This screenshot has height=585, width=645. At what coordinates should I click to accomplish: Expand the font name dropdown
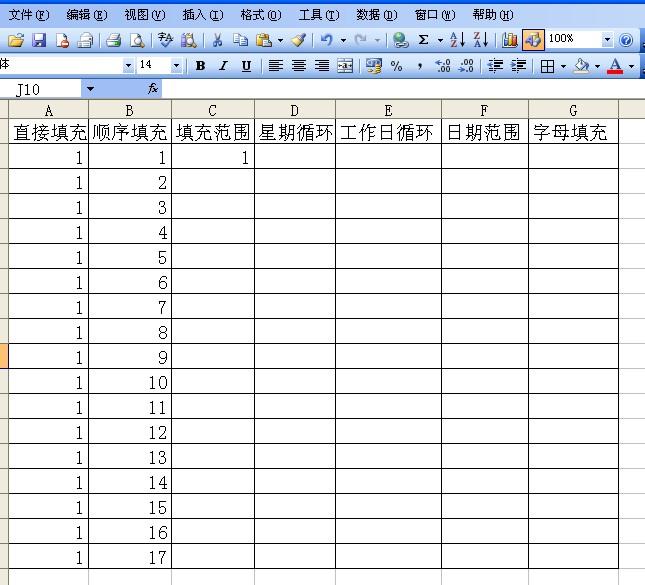(x=128, y=65)
